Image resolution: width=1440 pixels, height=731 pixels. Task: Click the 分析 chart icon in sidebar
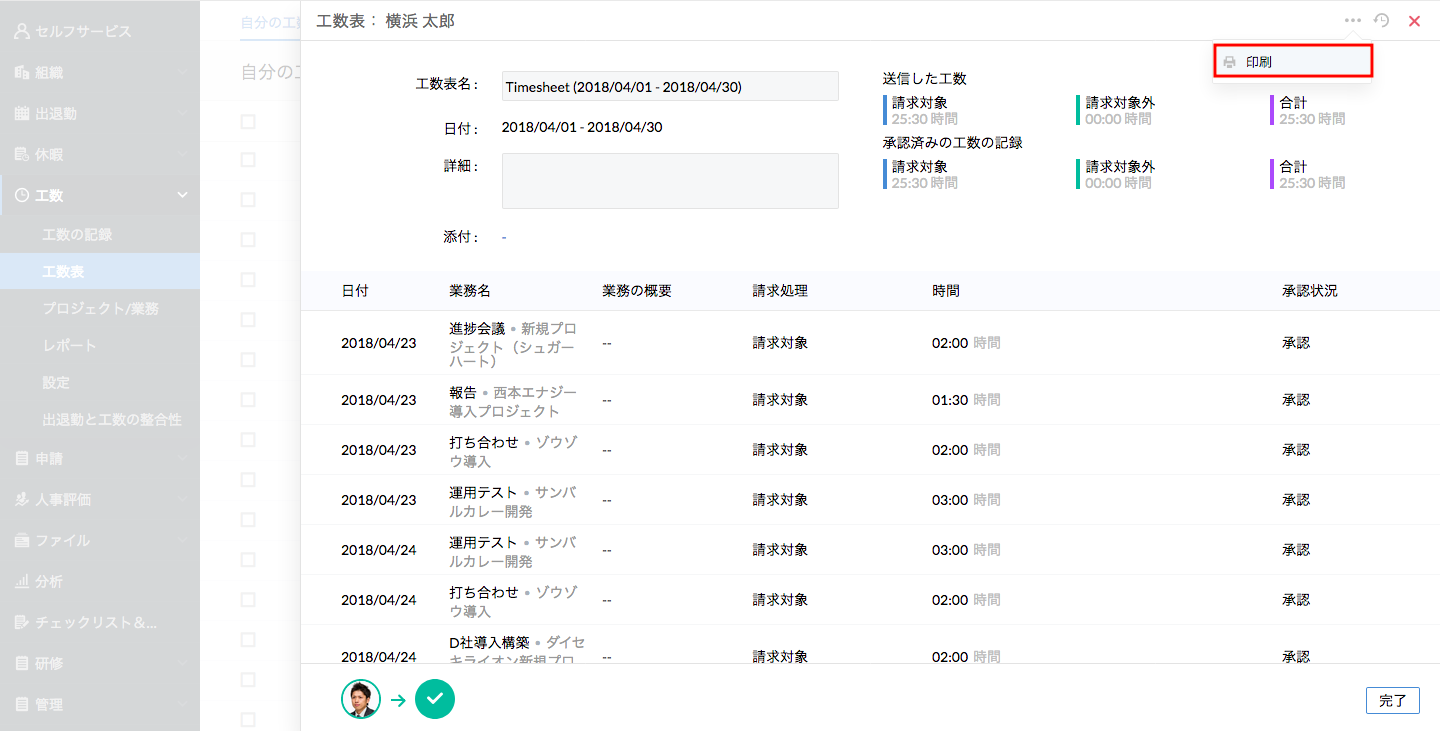tap(22, 581)
